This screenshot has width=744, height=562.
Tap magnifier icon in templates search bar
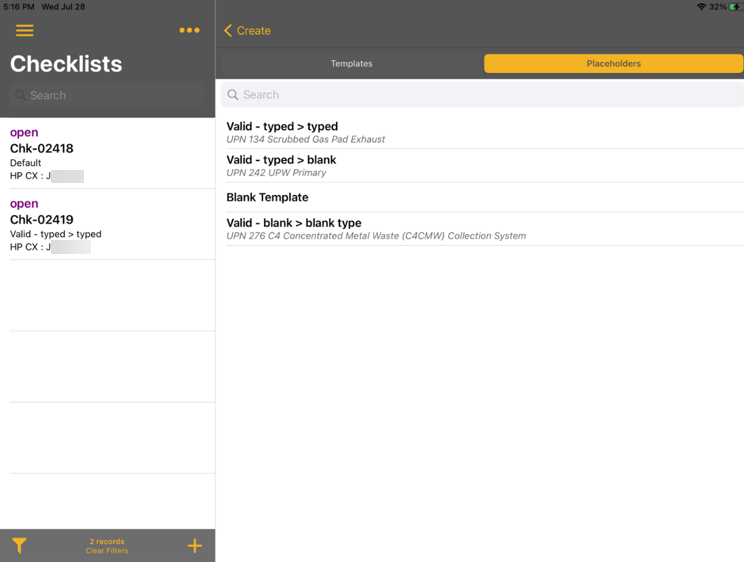coord(233,95)
